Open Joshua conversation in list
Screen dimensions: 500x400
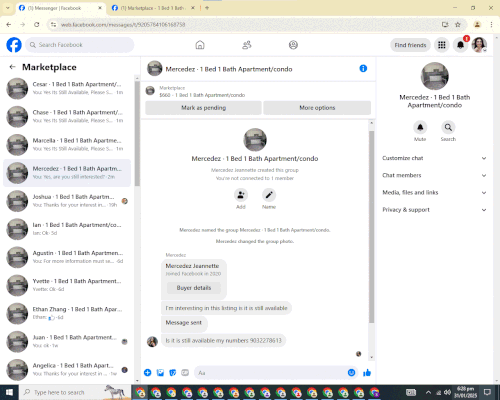[x=67, y=201]
